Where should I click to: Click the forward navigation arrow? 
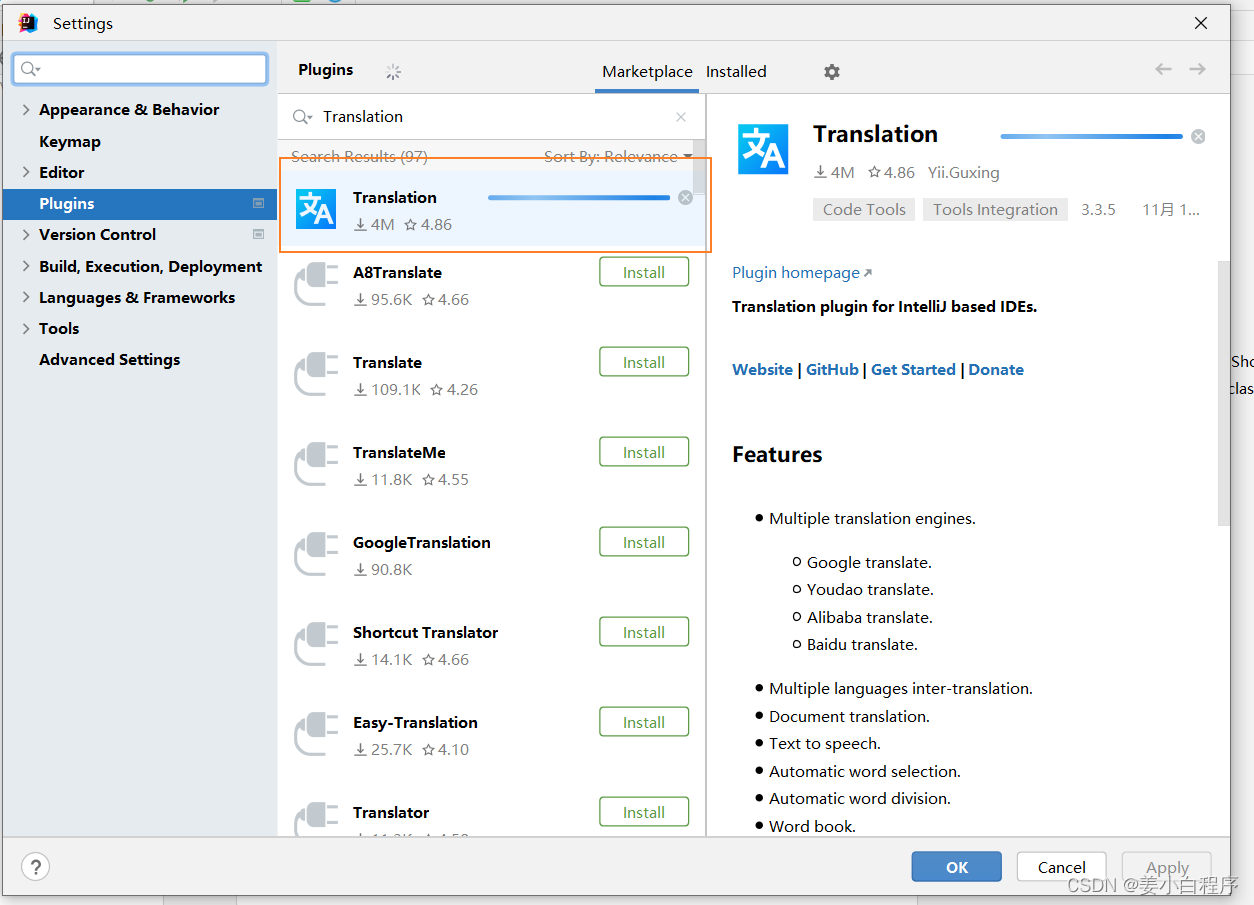(1197, 69)
